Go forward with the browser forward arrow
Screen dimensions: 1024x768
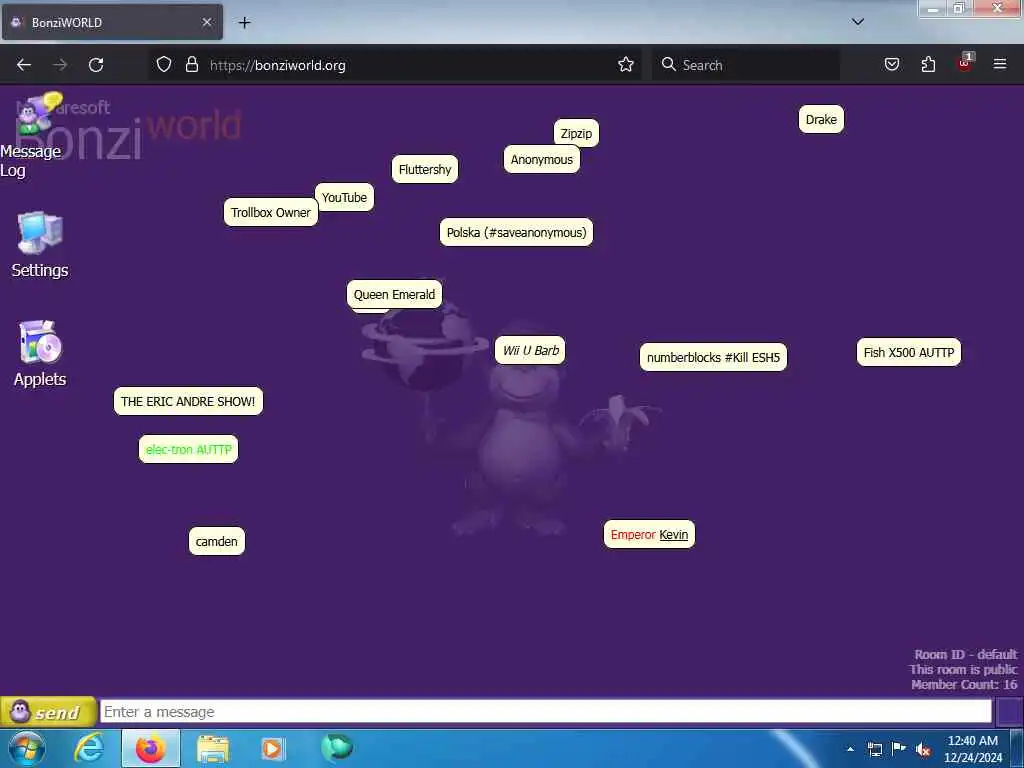coord(60,65)
